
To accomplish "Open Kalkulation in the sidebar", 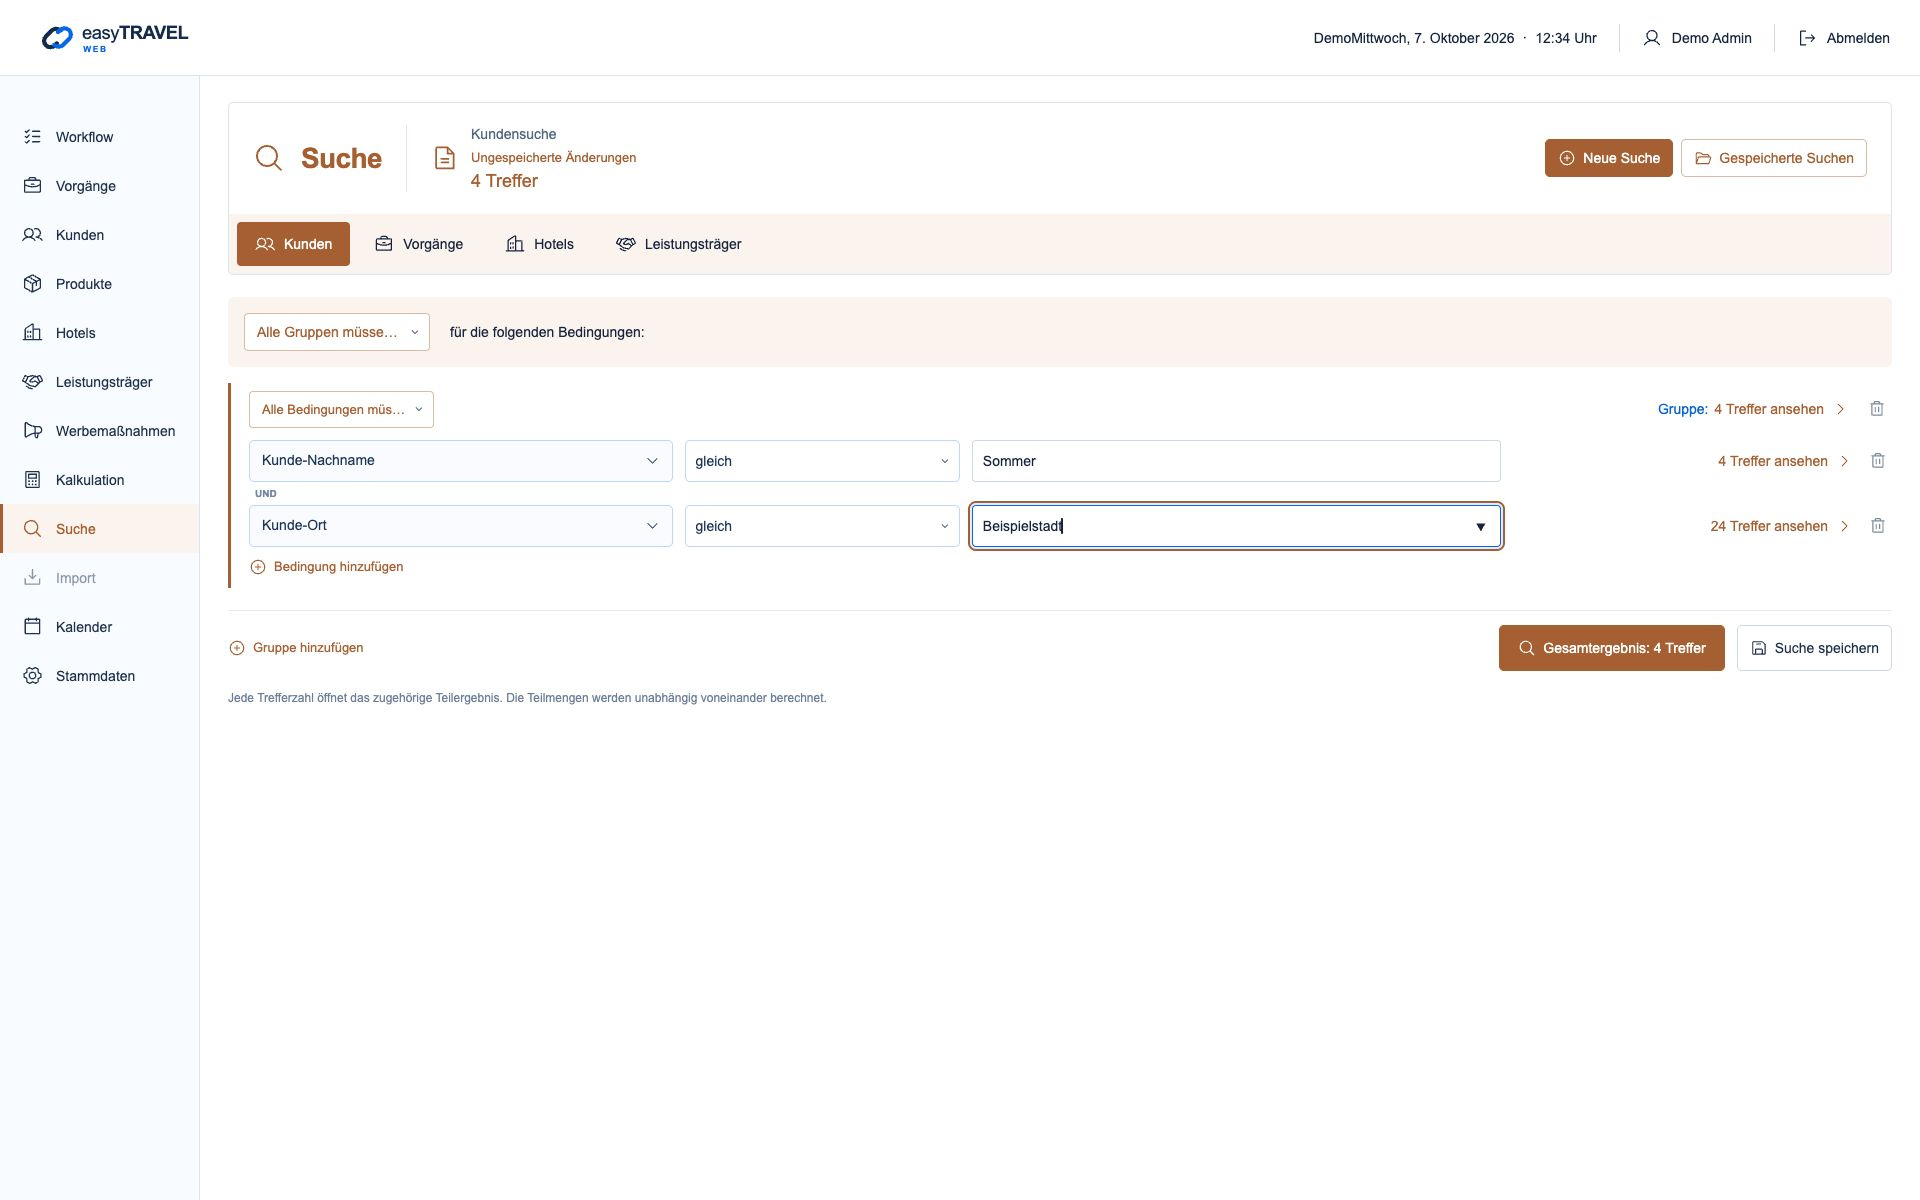I will 100,480.
